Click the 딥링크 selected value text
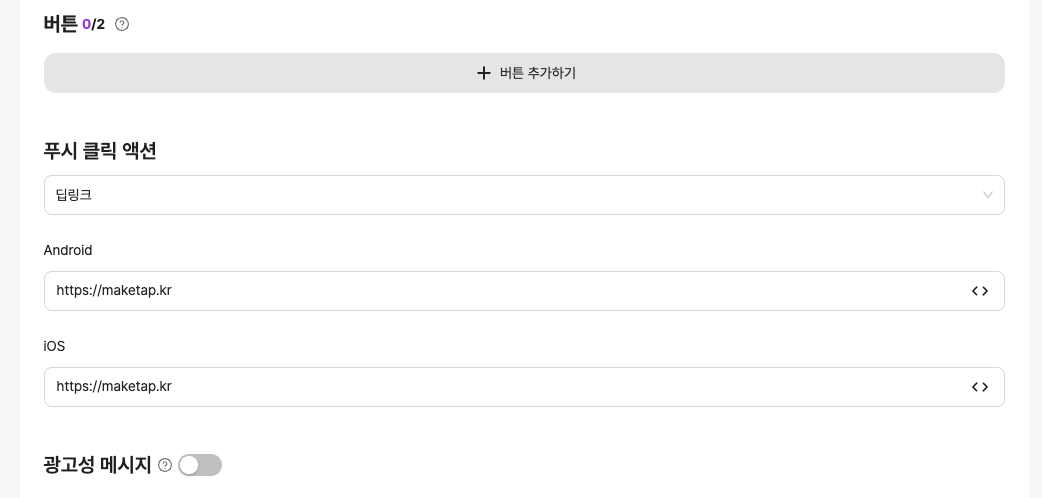 [74, 195]
